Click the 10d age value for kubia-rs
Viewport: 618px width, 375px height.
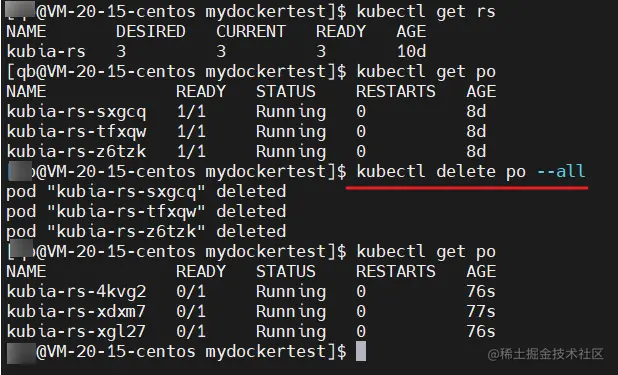tap(411, 52)
